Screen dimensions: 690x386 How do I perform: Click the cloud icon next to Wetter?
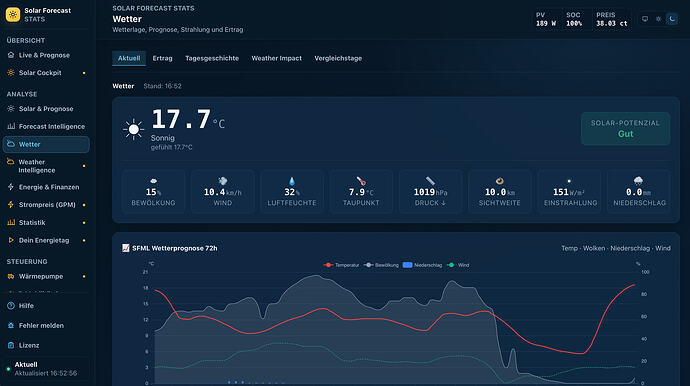(x=11, y=144)
